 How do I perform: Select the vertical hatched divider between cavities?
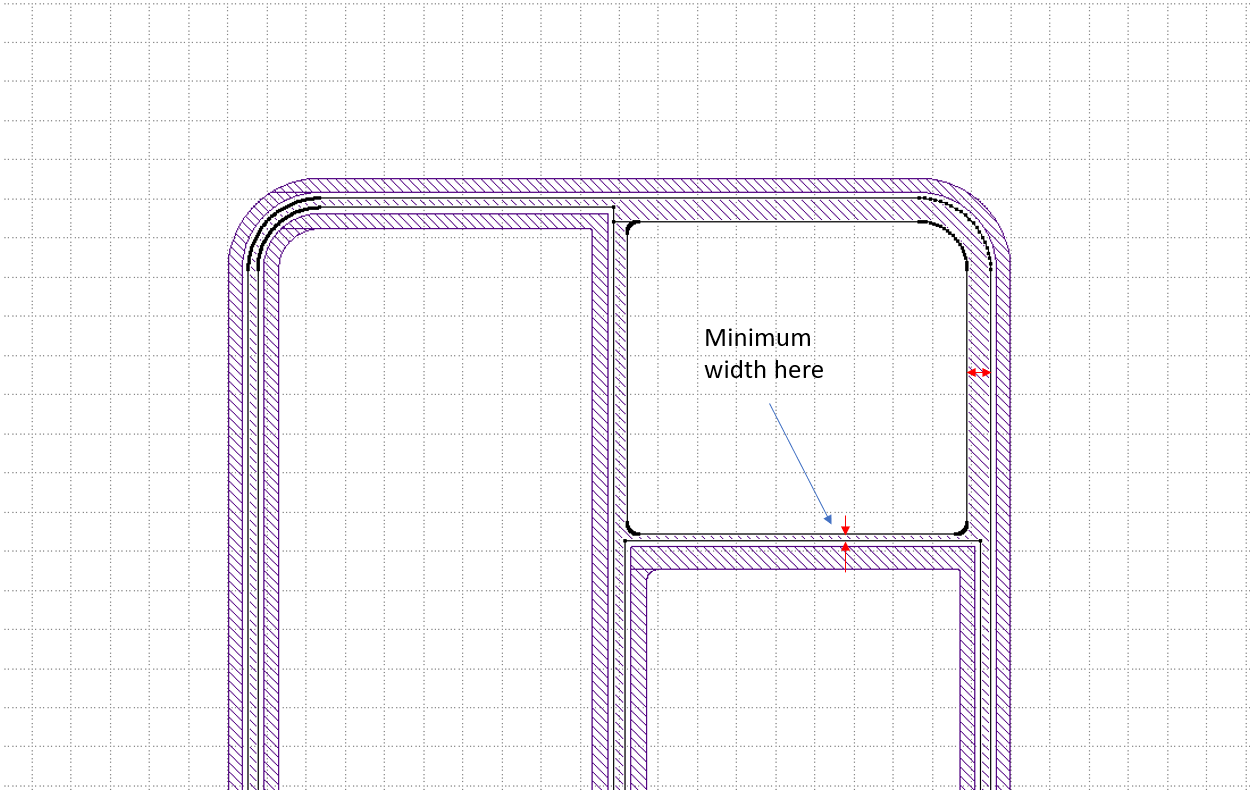600,500
